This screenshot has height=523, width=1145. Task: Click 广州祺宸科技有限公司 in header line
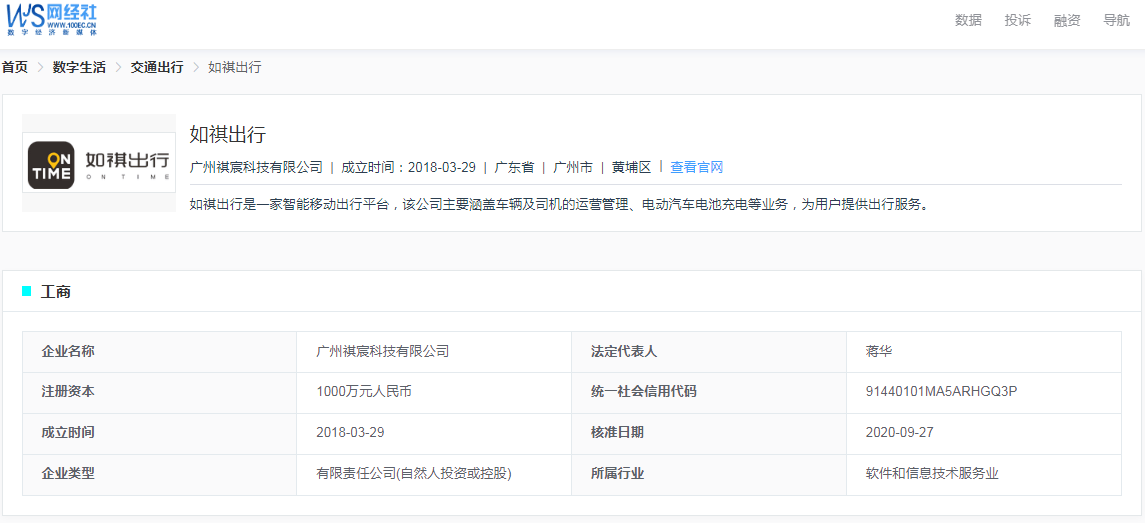click(256, 167)
